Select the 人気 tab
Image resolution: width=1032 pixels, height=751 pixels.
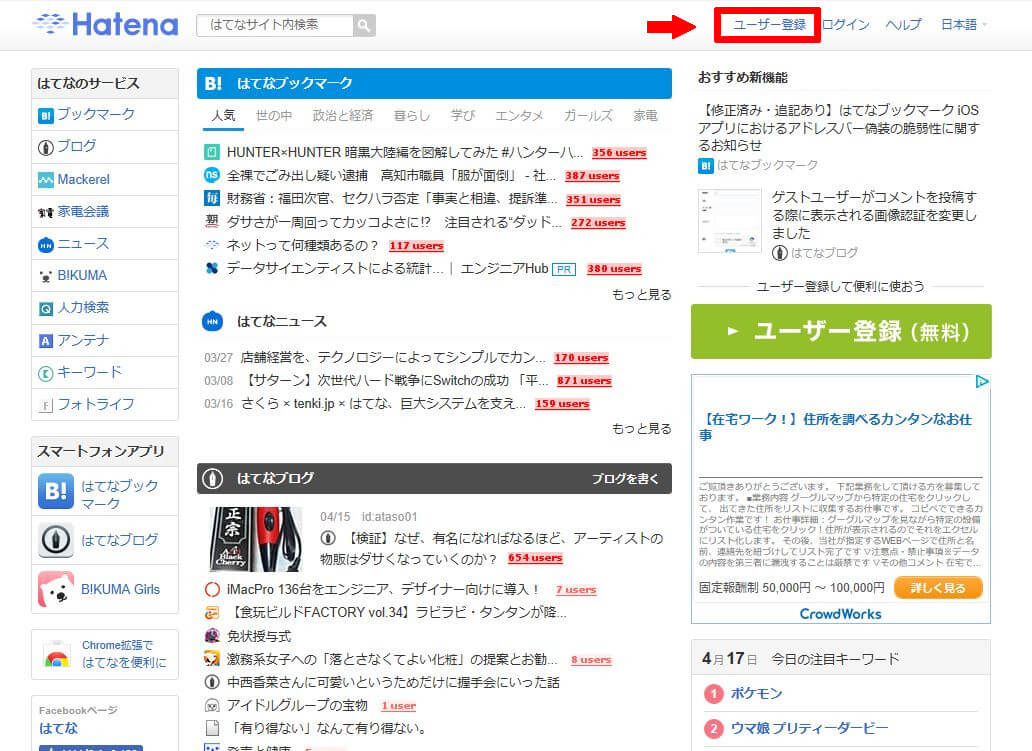coord(224,116)
